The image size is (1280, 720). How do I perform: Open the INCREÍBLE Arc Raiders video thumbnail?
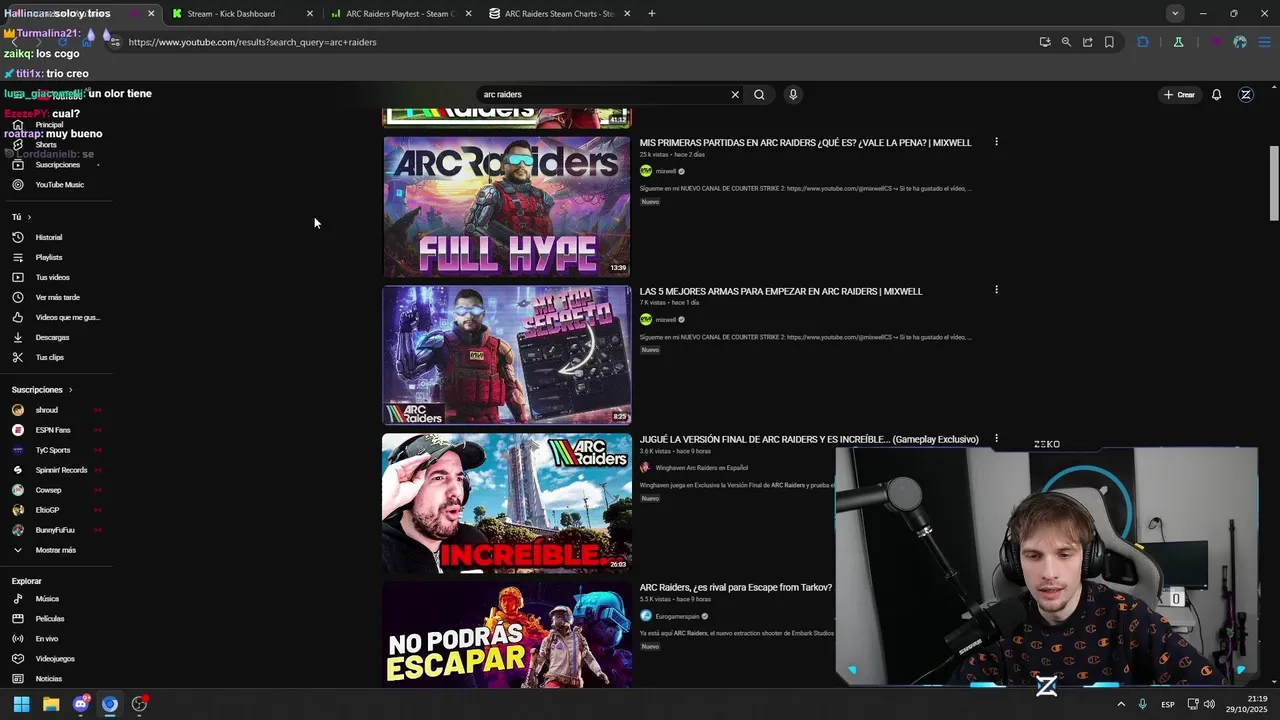(x=507, y=503)
